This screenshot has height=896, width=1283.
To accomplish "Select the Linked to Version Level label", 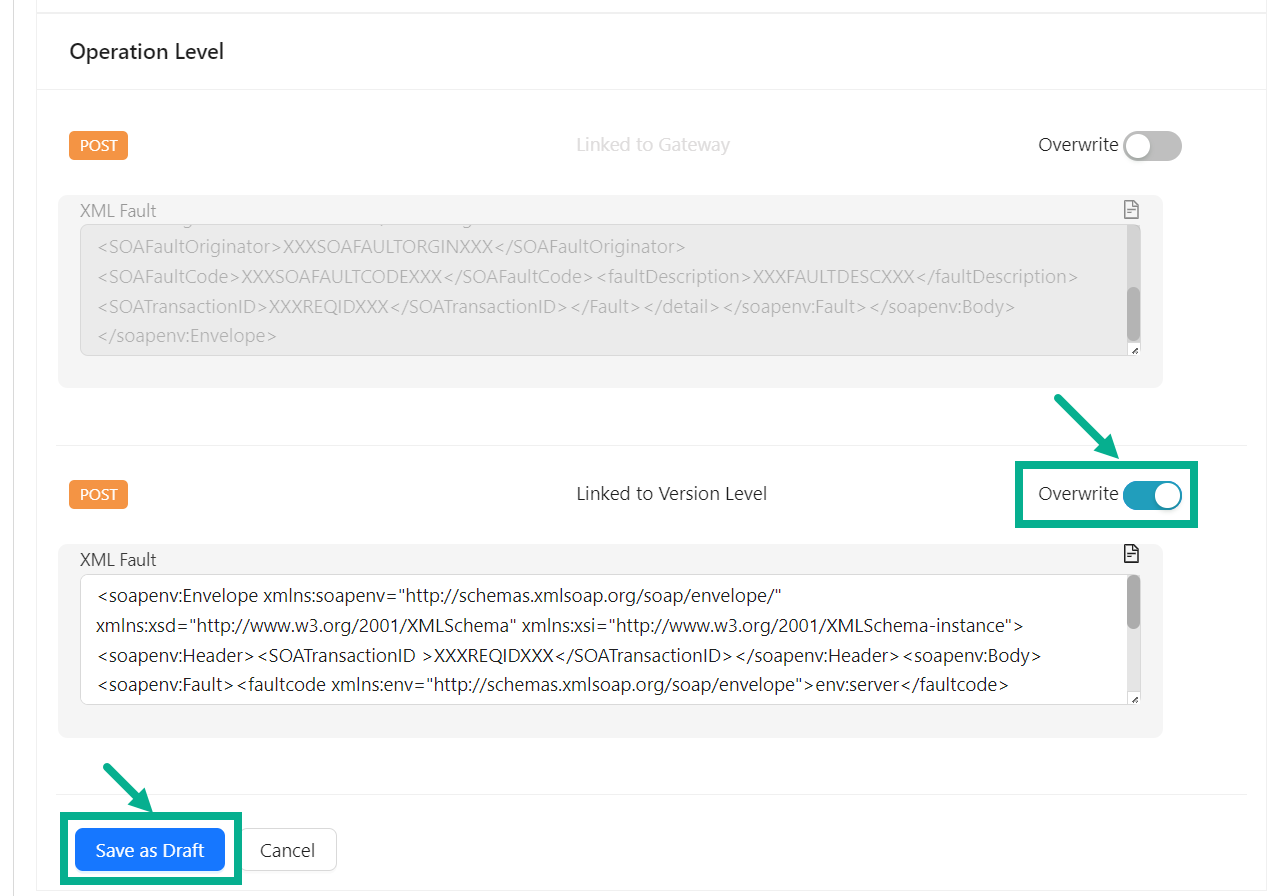I will [x=671, y=494].
